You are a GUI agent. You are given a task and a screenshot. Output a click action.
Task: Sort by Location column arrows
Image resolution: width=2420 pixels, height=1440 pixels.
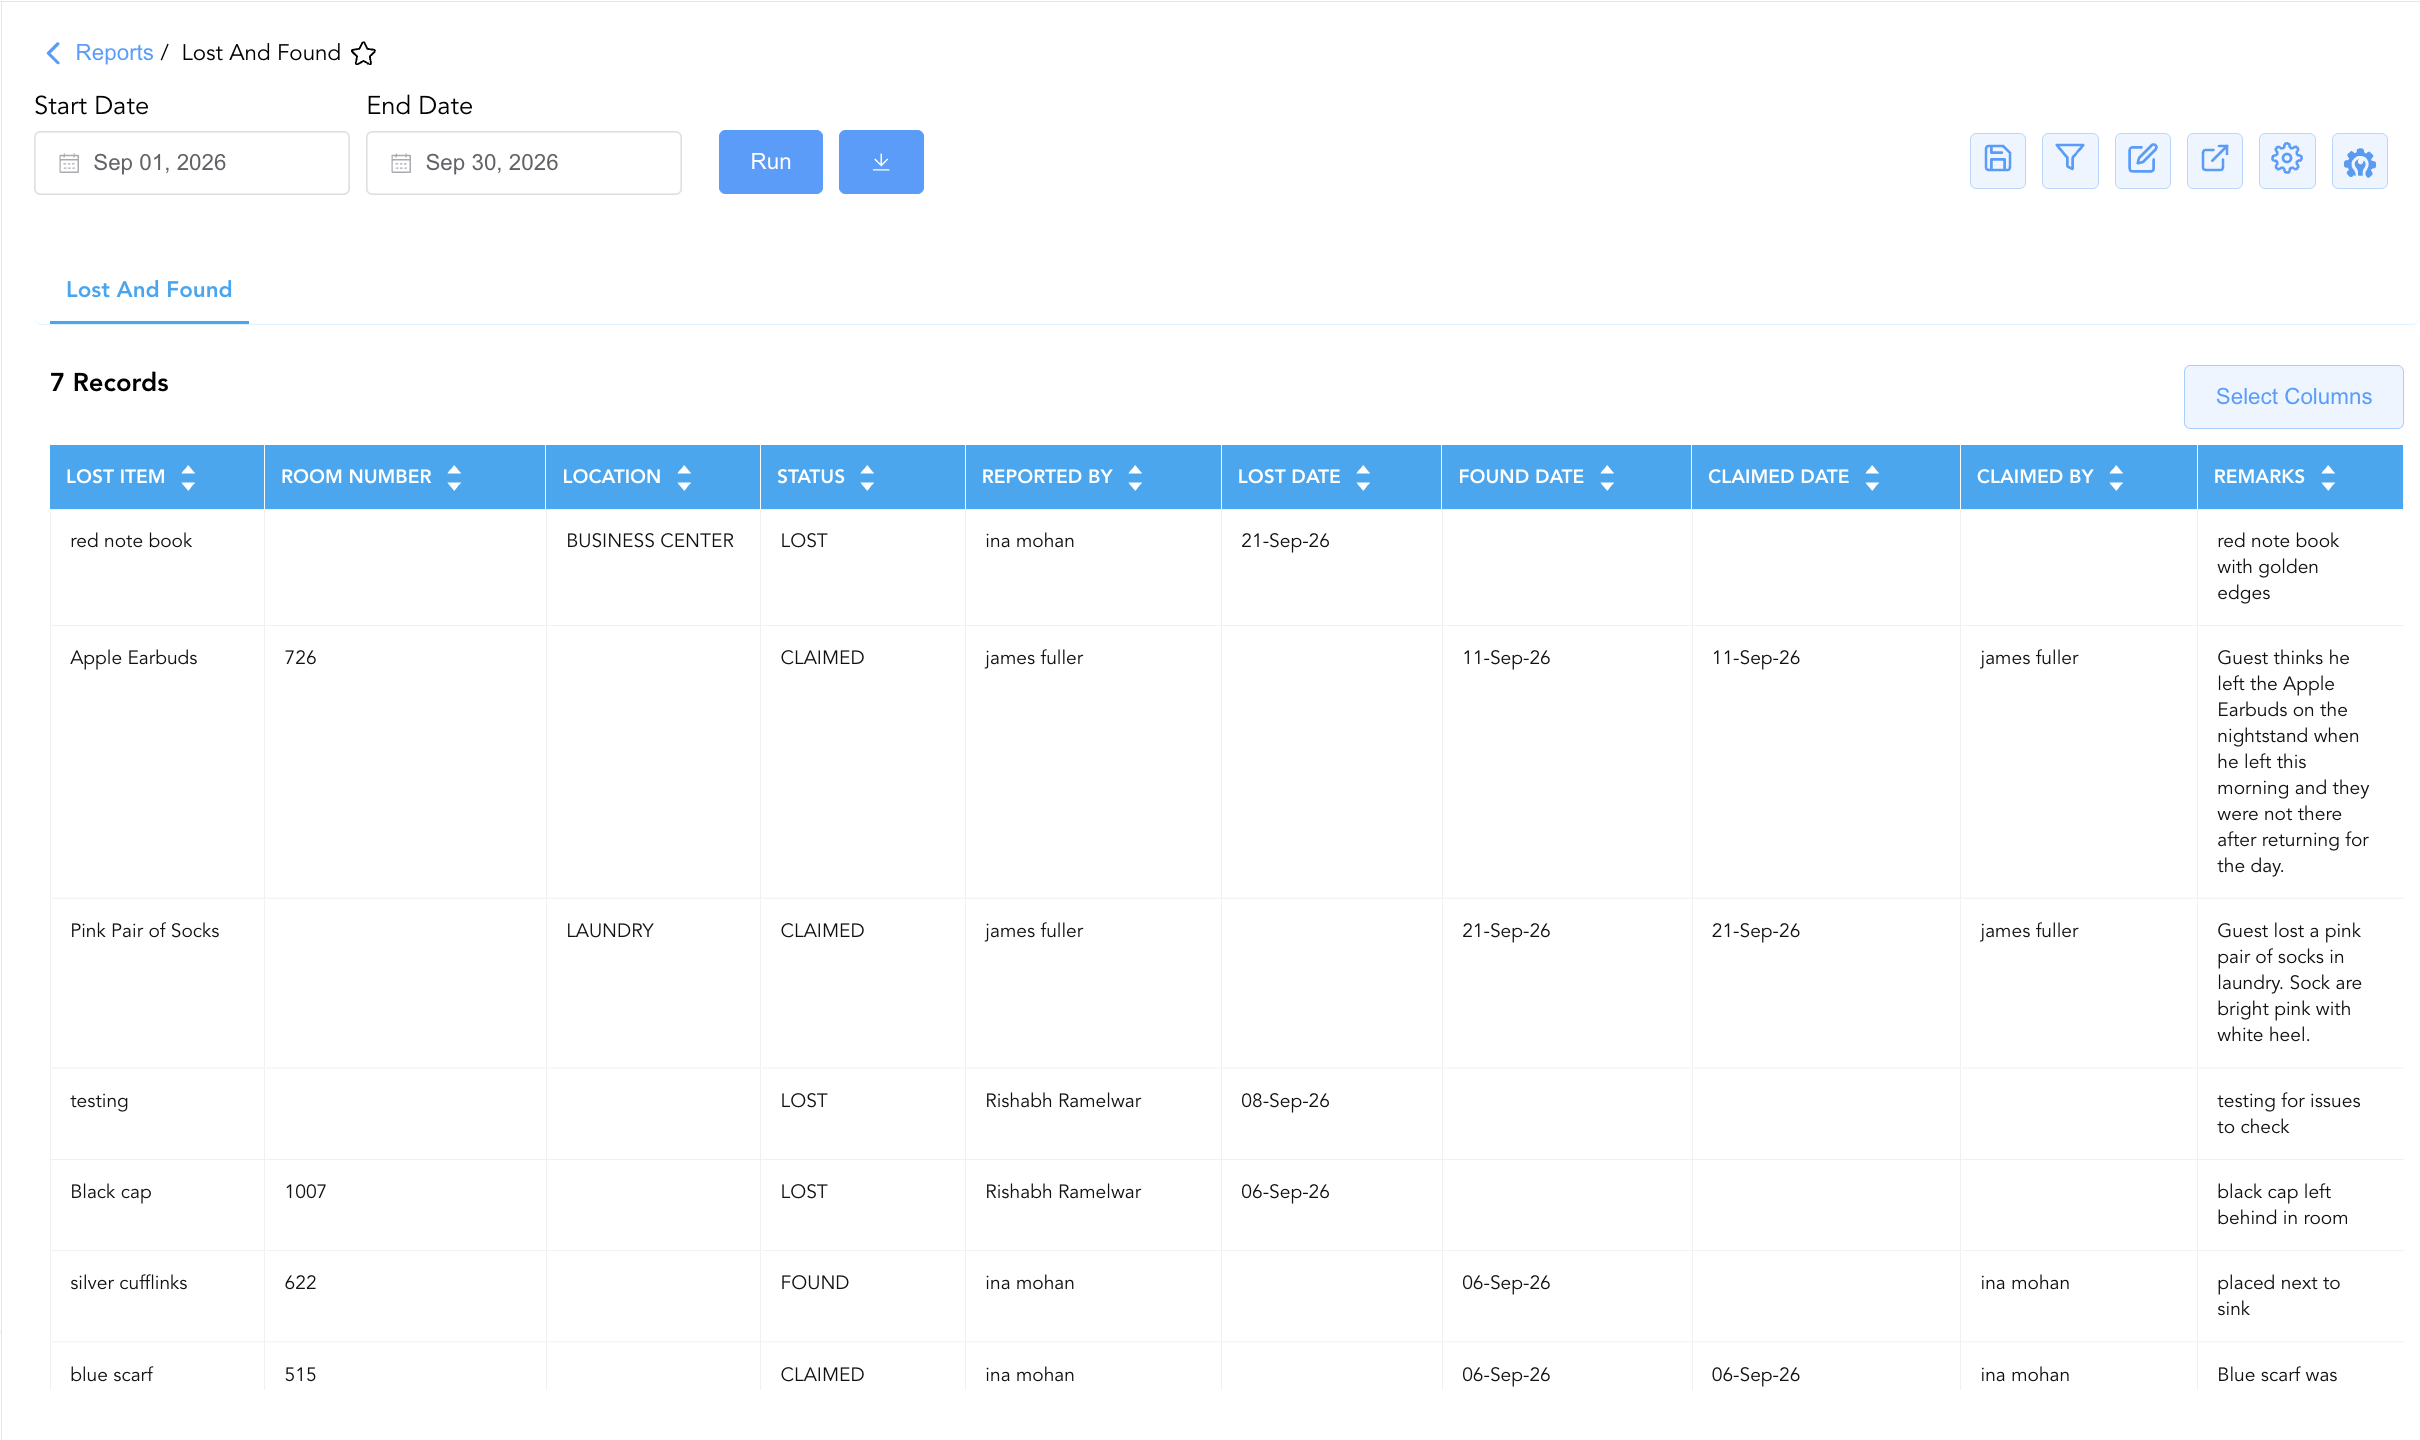pos(684,477)
